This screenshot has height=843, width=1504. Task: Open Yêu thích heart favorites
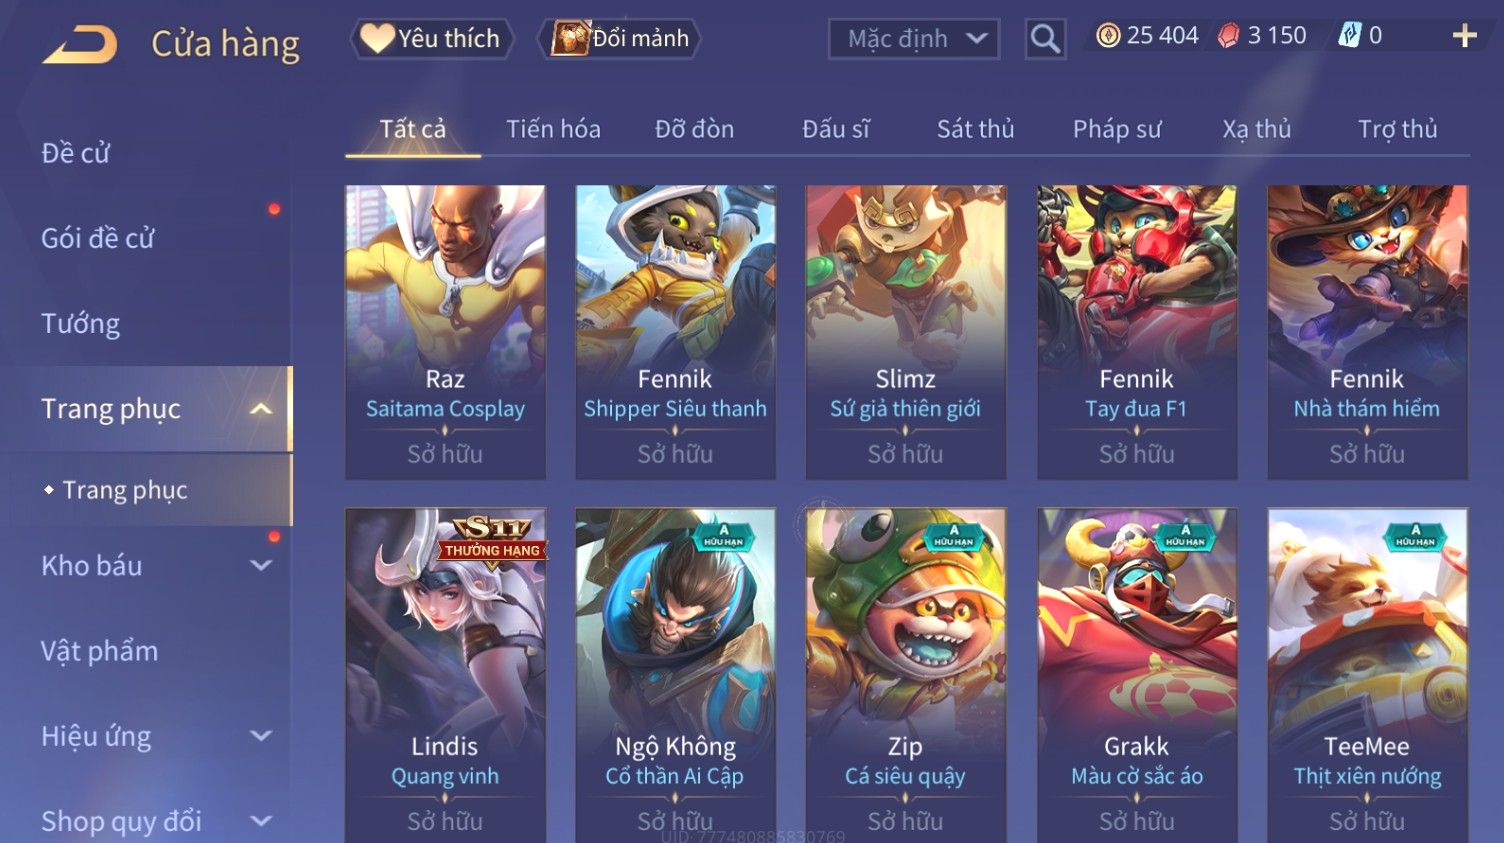coord(432,39)
